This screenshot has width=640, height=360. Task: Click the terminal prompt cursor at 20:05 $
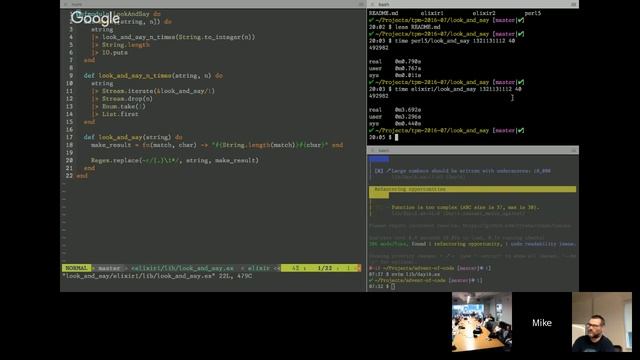[x=396, y=138]
